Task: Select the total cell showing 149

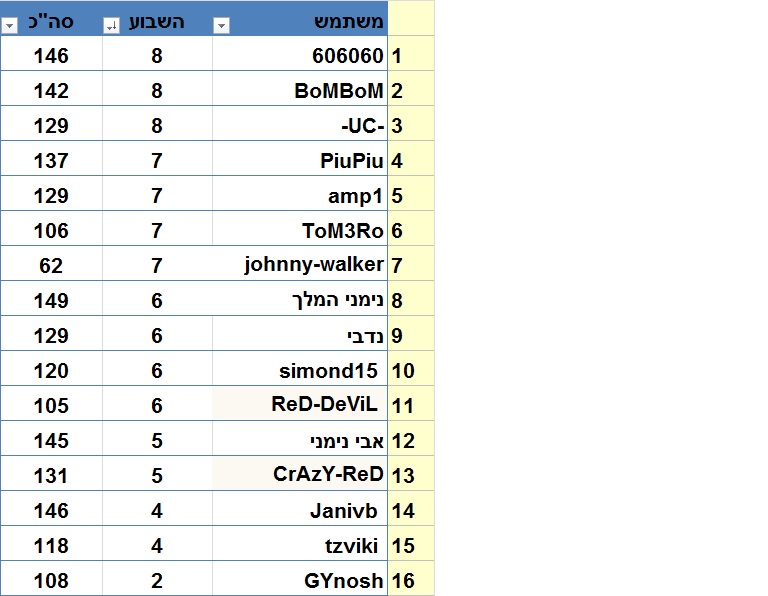Action: [51, 300]
